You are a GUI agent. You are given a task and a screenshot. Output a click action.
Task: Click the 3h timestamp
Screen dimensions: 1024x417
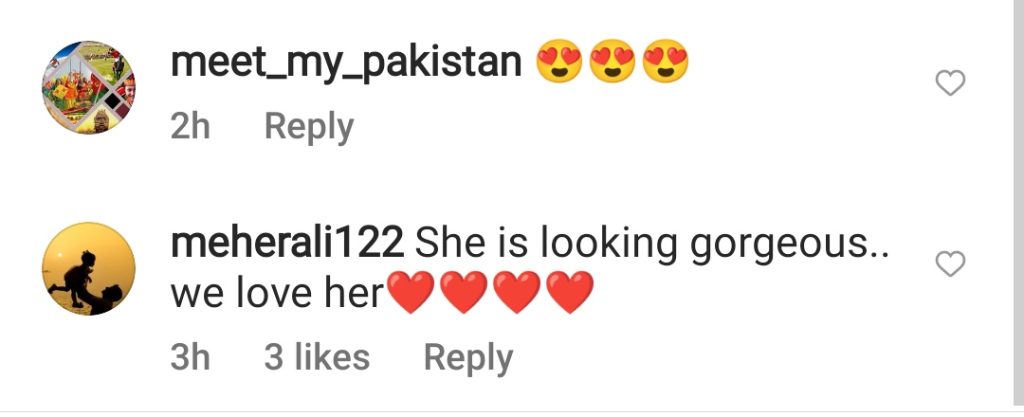tap(190, 358)
